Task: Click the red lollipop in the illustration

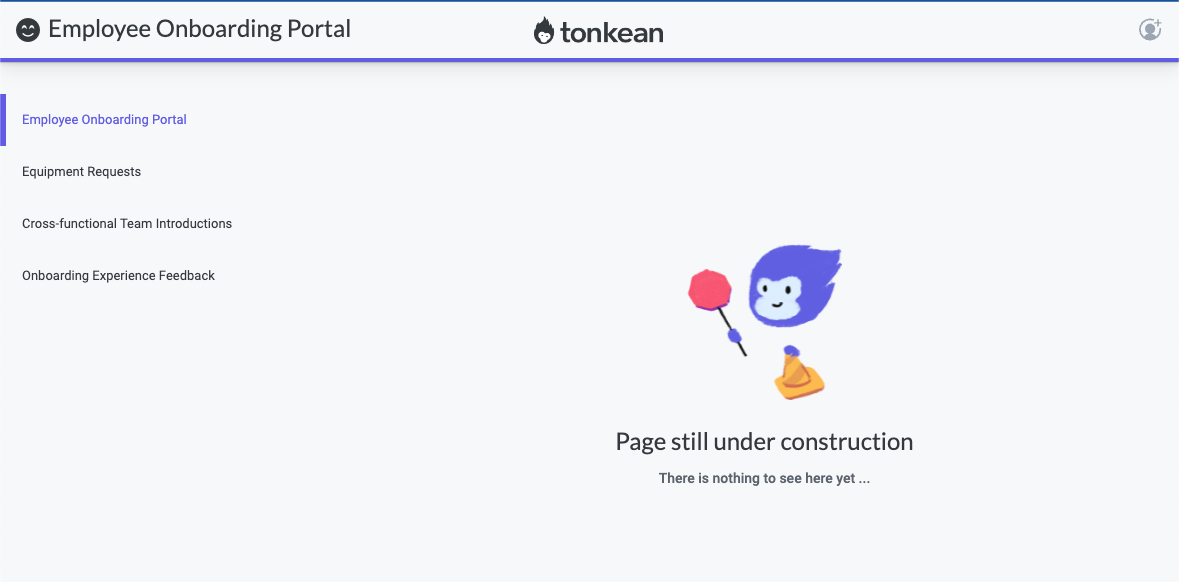Action: point(711,288)
